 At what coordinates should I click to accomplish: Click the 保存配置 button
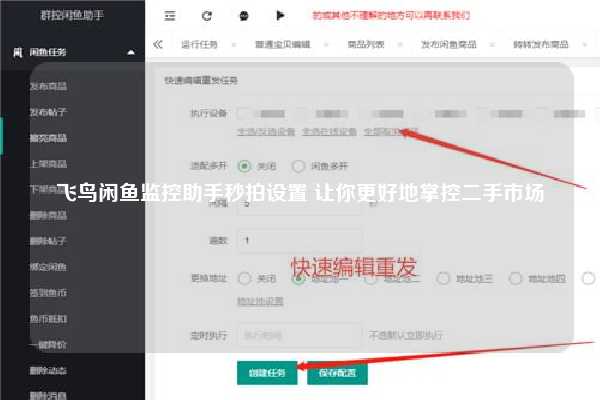pos(338,372)
